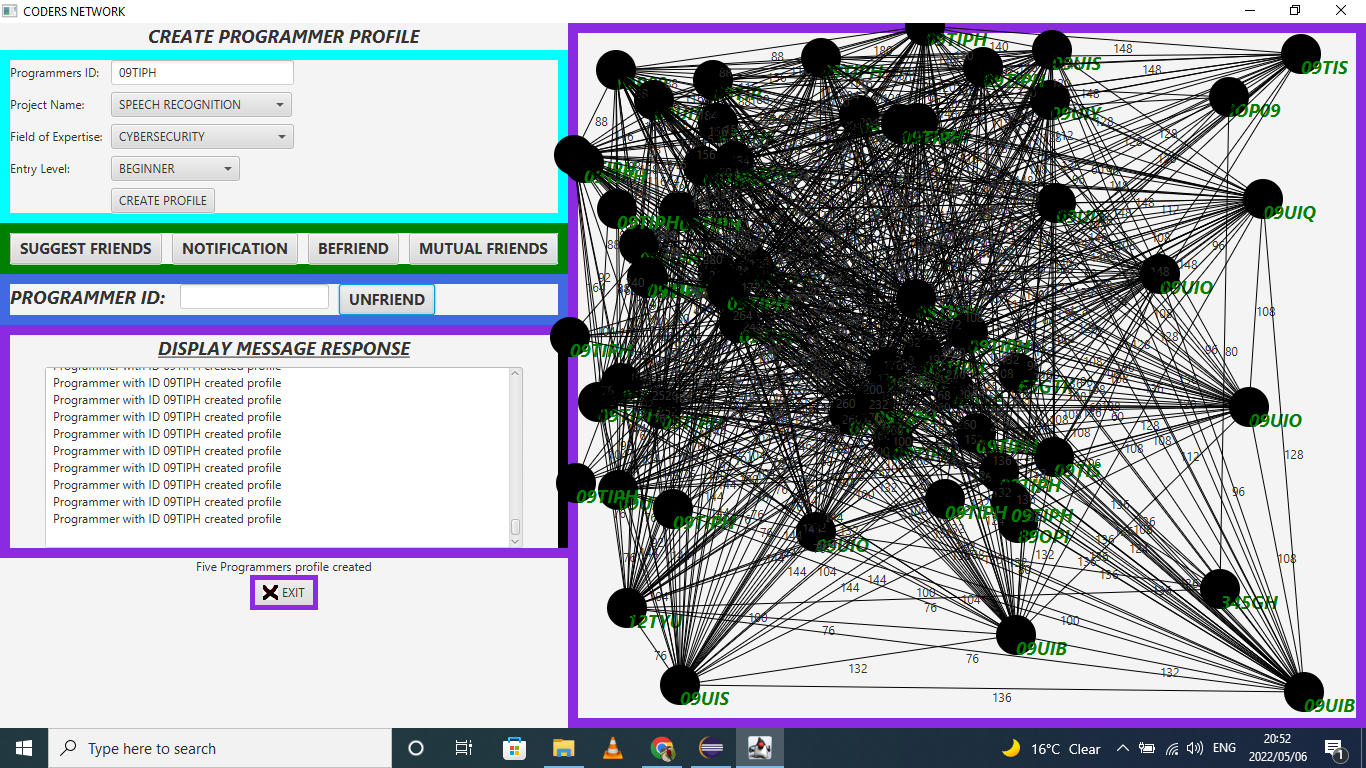
Task: Open Google Chrome from the taskbar
Action: pyautogui.click(x=661, y=747)
